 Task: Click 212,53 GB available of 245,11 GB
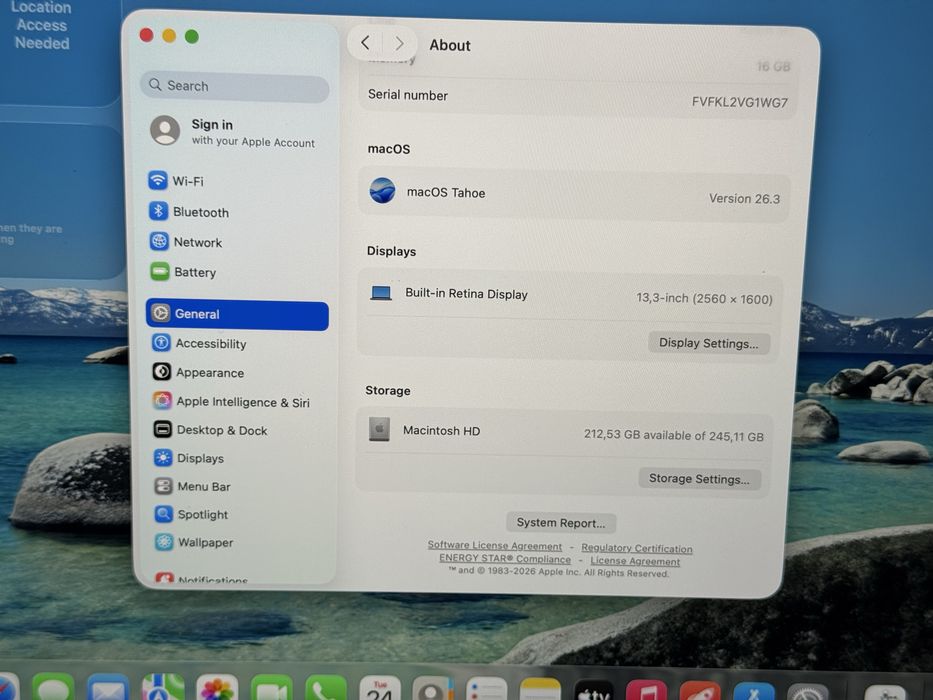pyautogui.click(x=673, y=435)
